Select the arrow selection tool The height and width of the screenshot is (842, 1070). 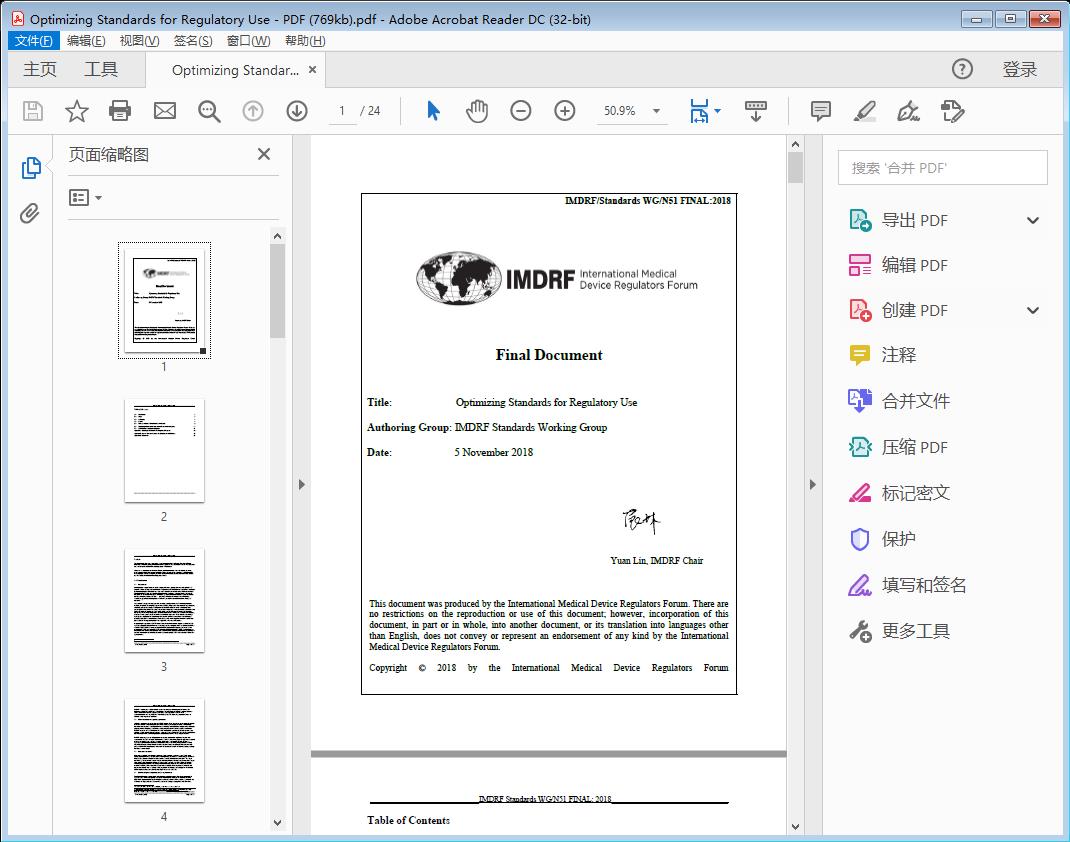(x=433, y=111)
